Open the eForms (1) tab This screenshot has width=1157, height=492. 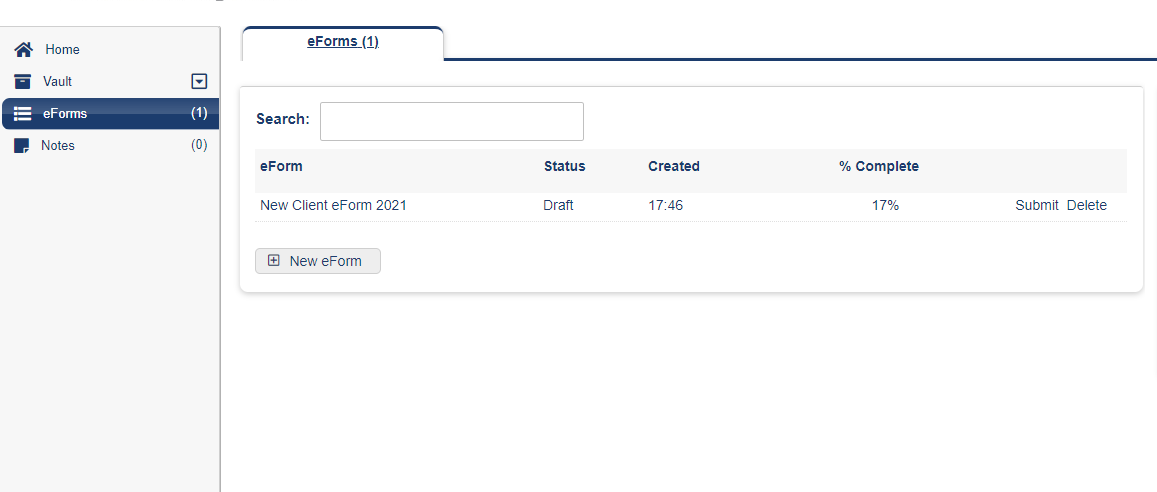point(343,42)
